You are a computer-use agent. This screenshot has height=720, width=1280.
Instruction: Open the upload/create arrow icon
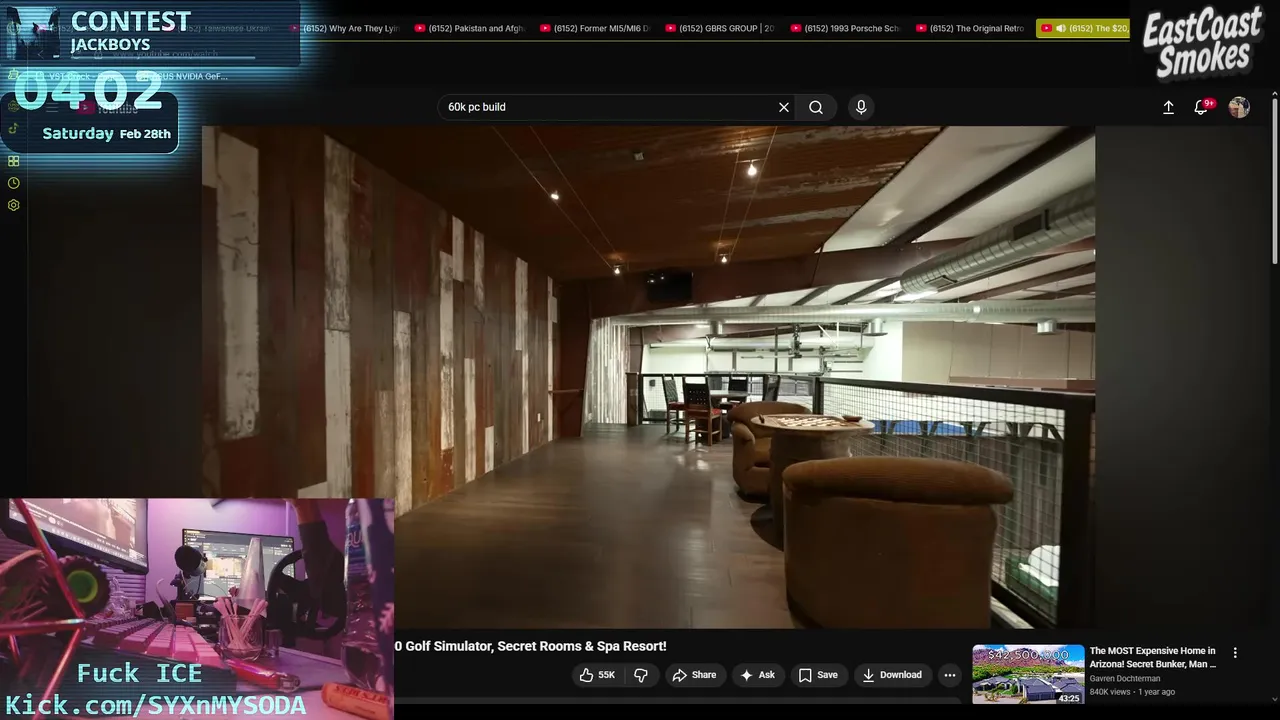pos(1168,107)
